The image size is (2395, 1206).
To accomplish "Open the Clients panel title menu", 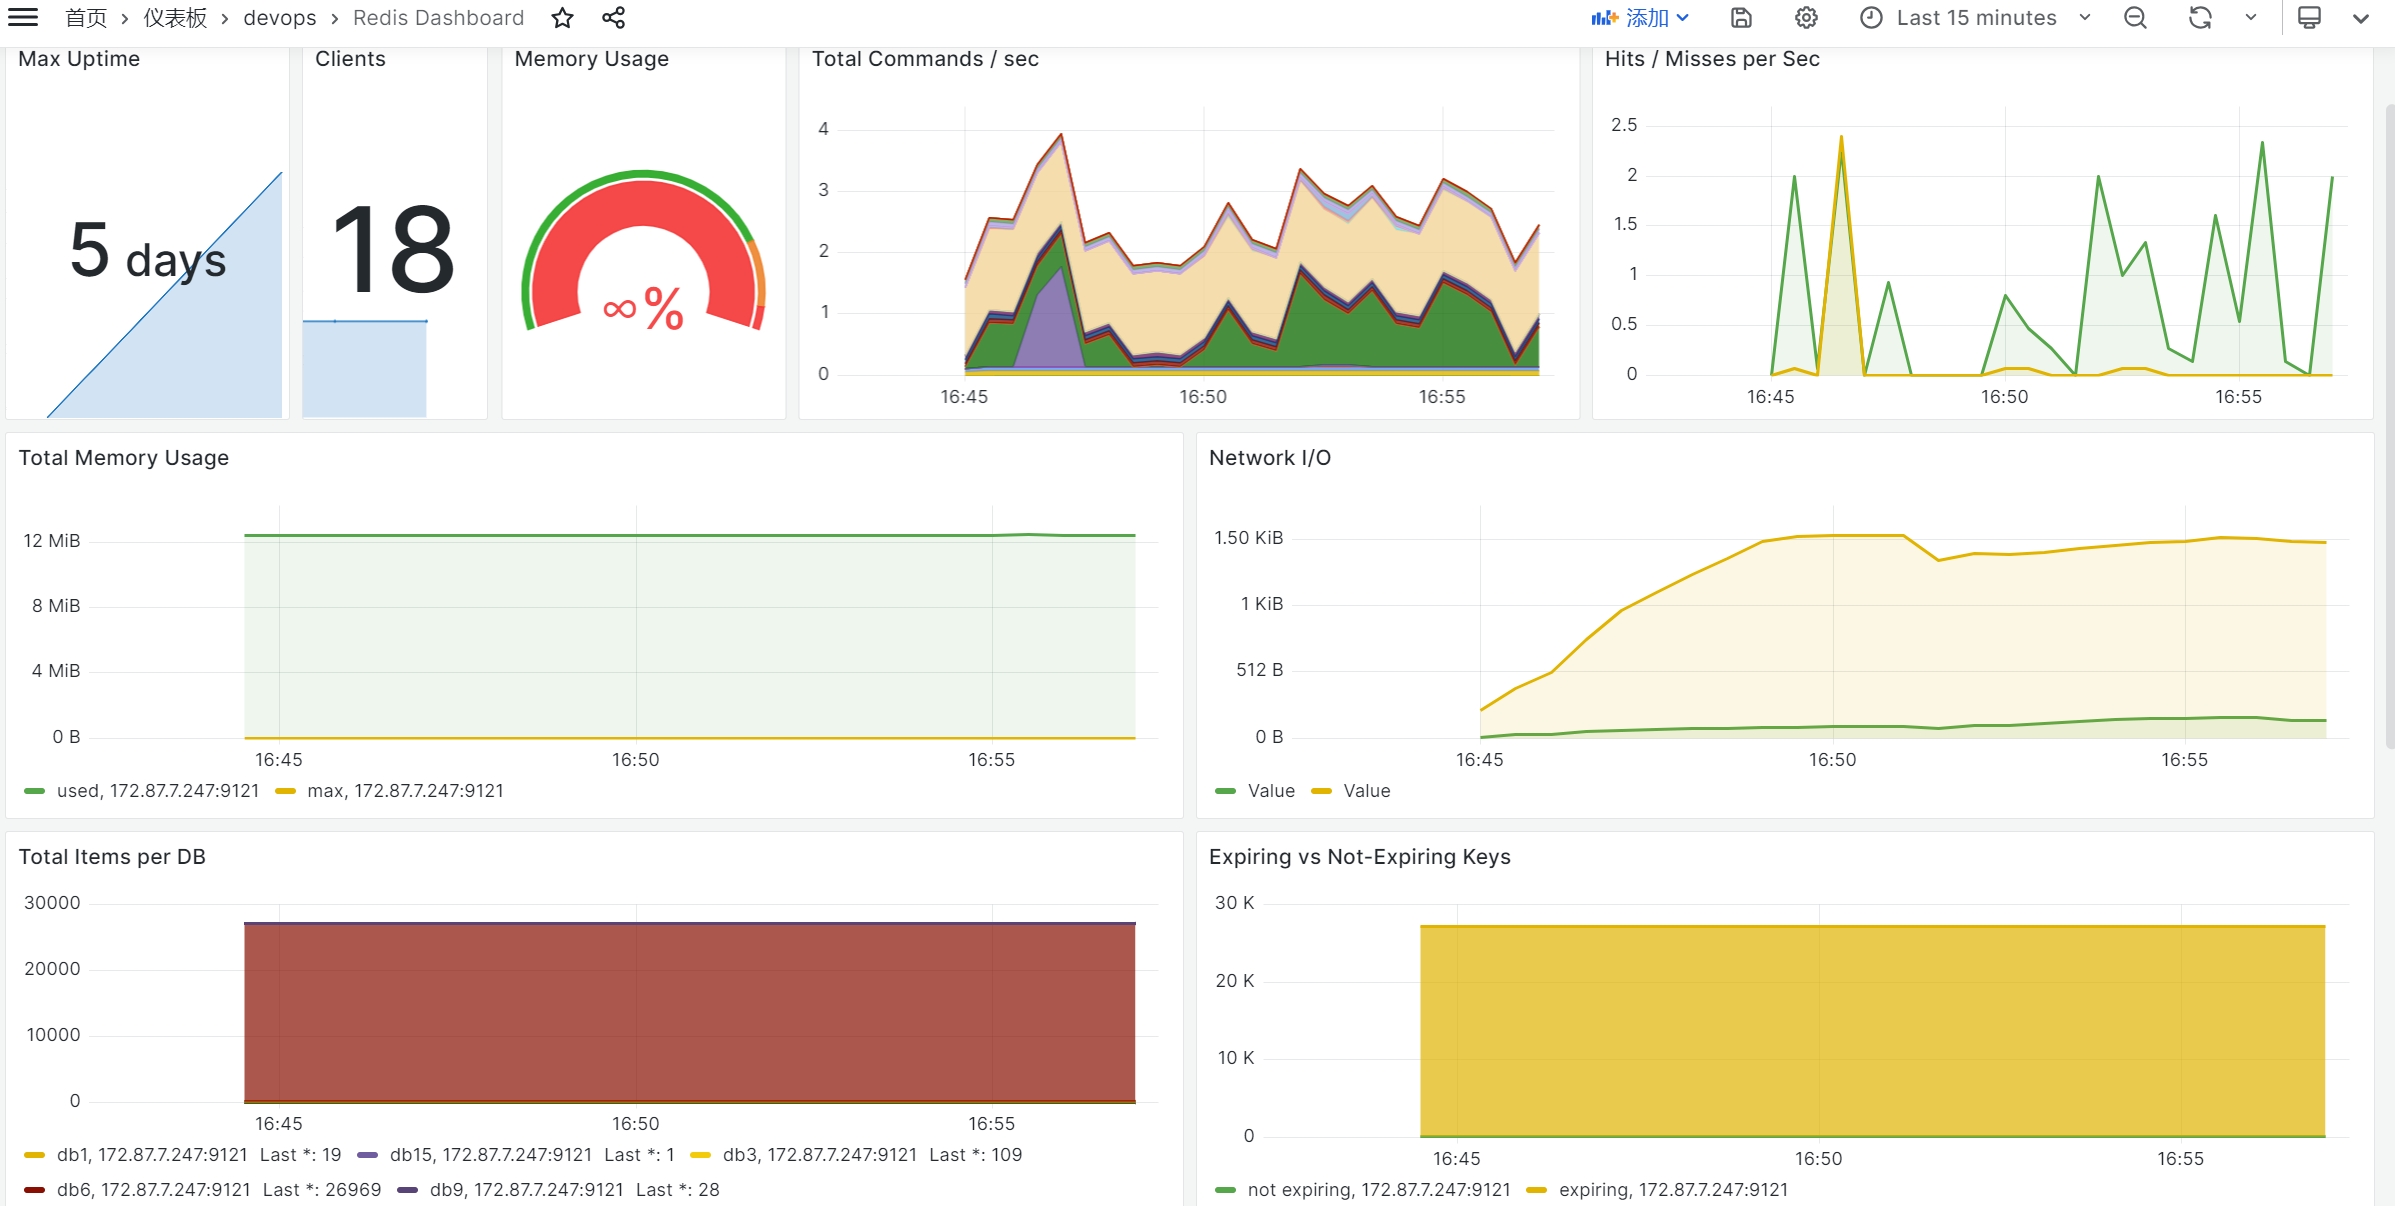I will [350, 59].
